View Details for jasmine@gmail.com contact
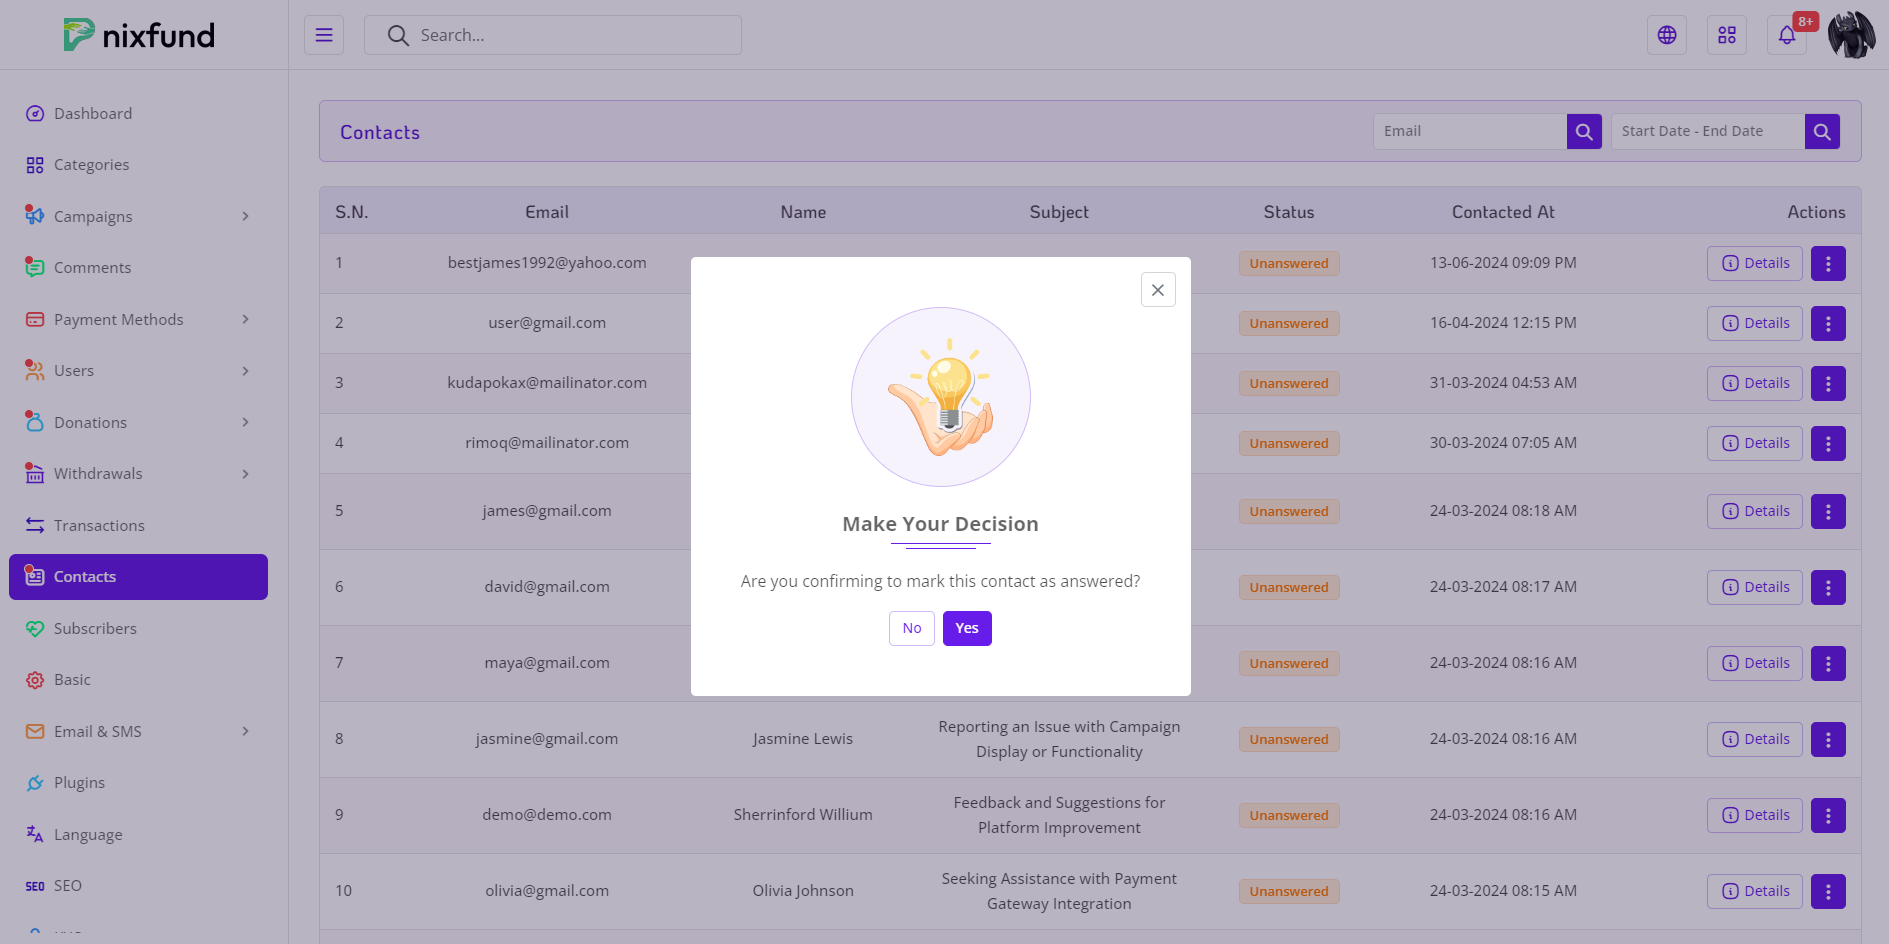This screenshot has height=944, width=1889. click(1754, 739)
